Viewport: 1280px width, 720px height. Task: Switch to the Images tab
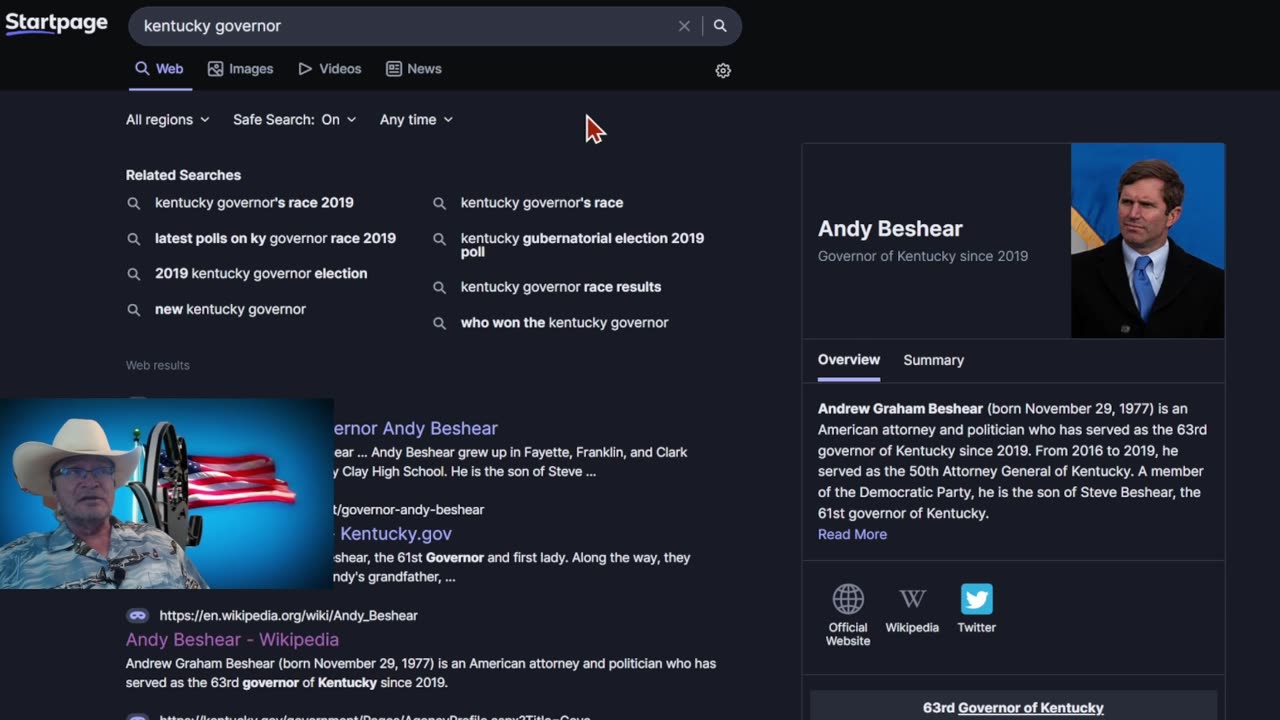(240, 69)
